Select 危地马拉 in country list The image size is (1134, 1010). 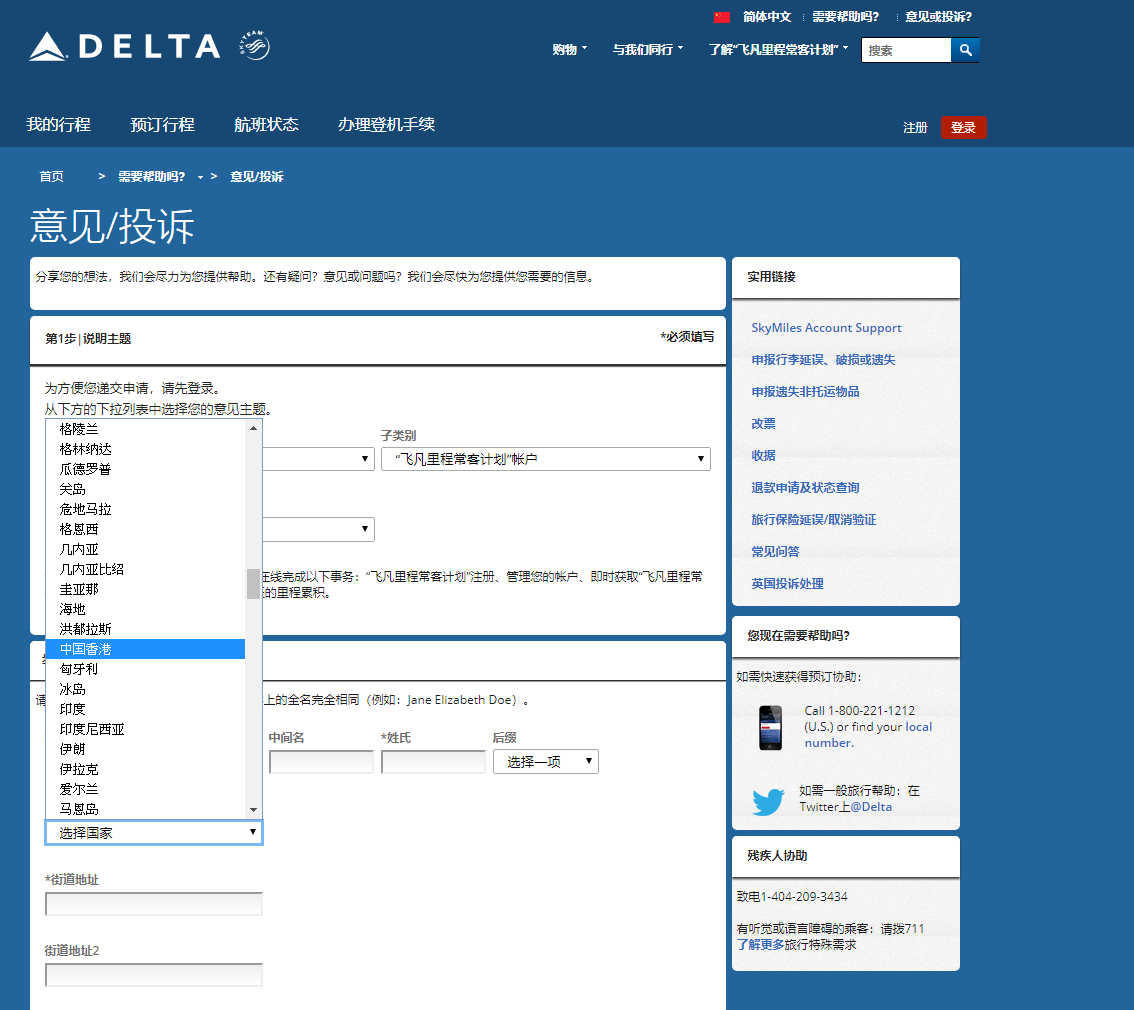click(145, 509)
